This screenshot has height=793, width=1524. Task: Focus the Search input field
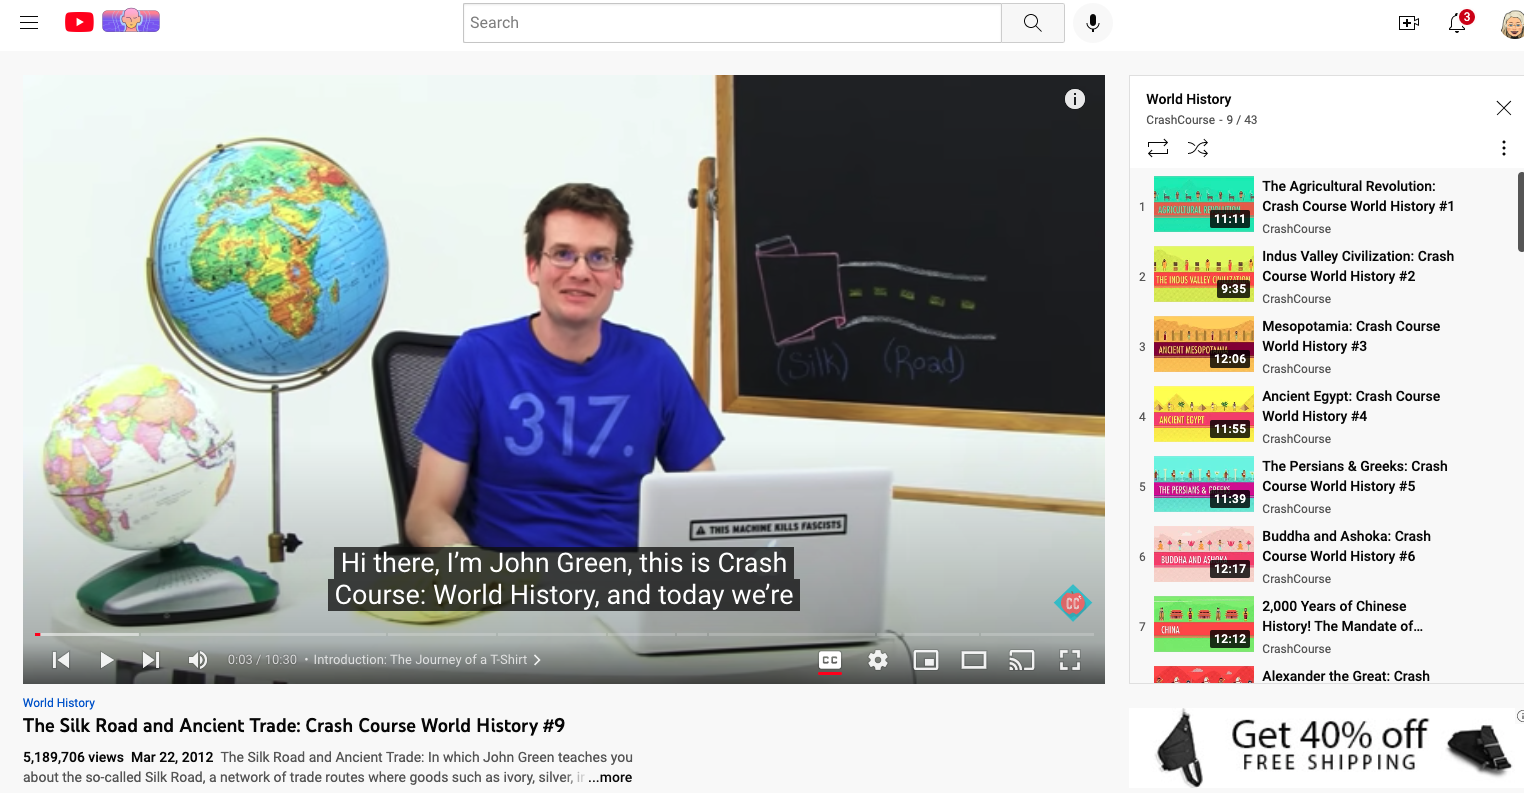(x=732, y=23)
